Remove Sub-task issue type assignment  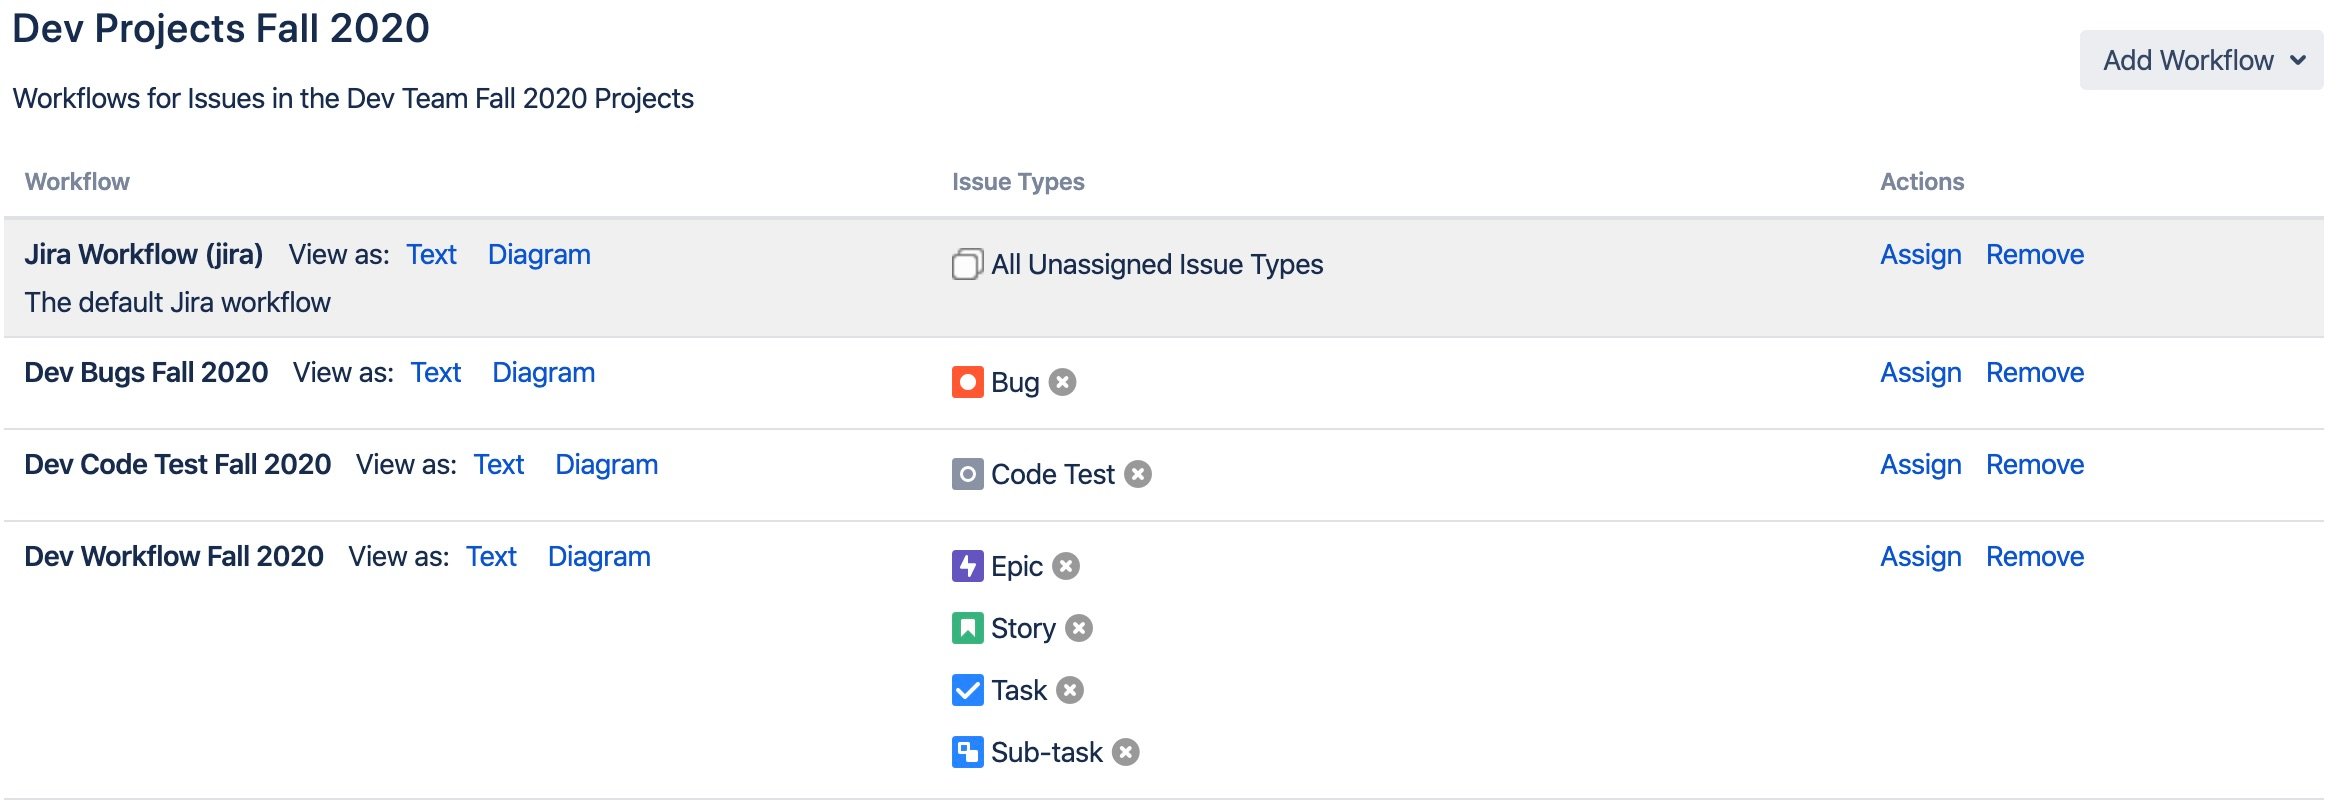pos(1126,752)
